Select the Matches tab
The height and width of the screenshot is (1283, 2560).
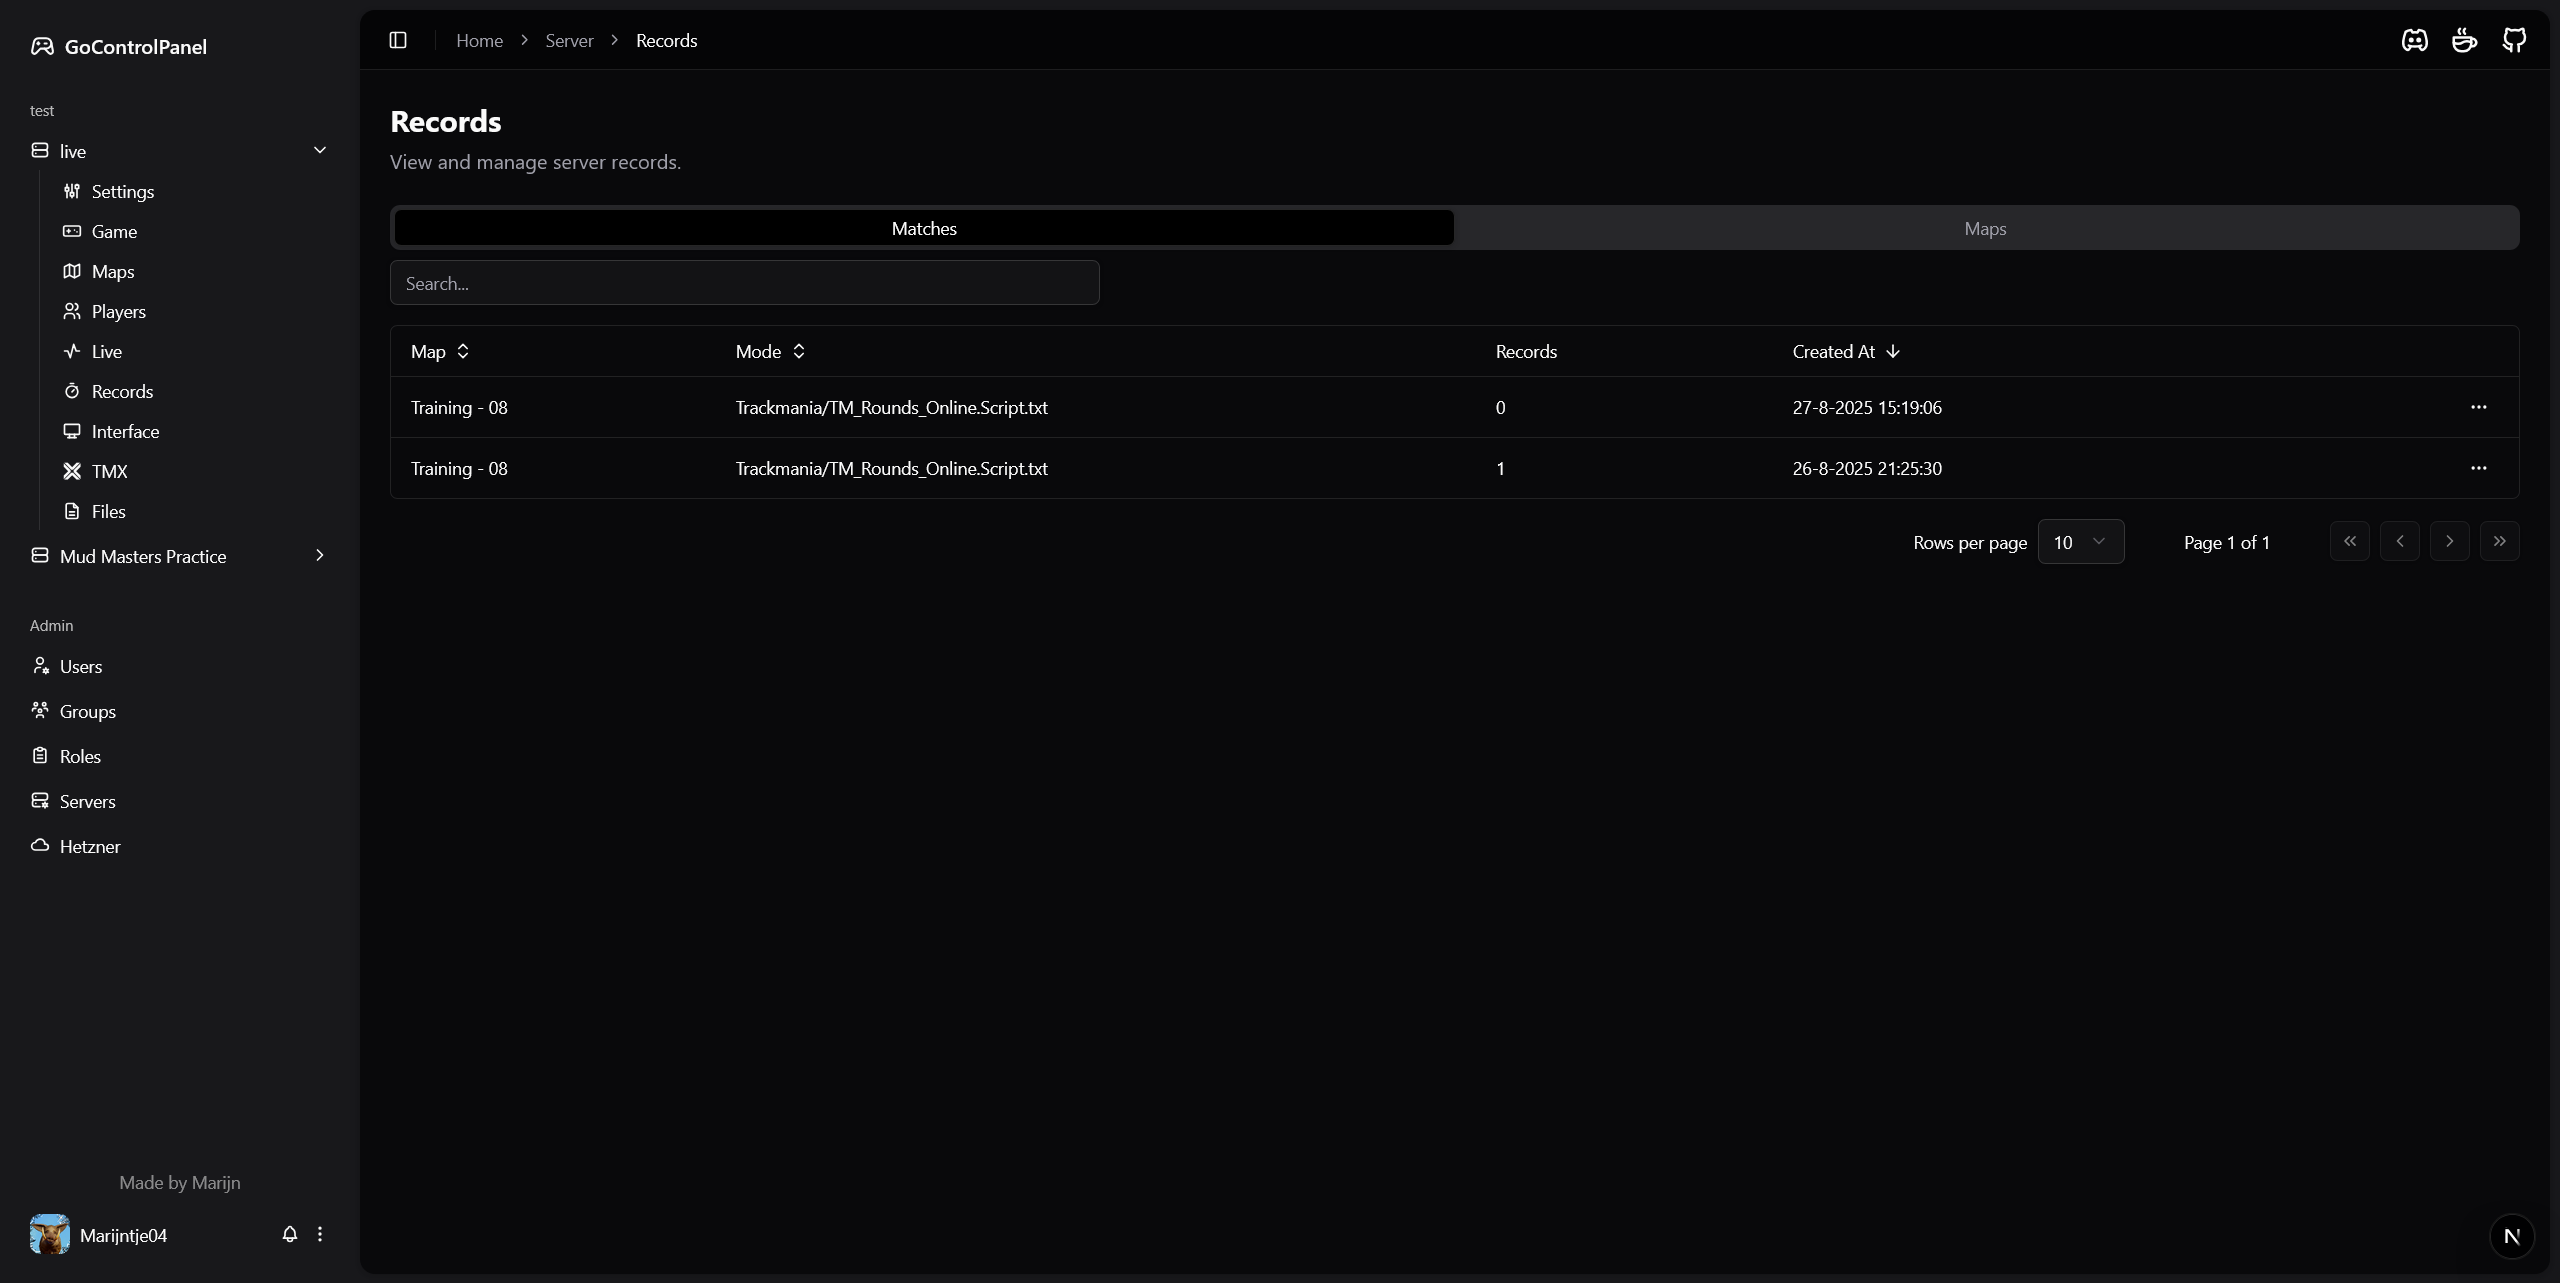click(924, 228)
